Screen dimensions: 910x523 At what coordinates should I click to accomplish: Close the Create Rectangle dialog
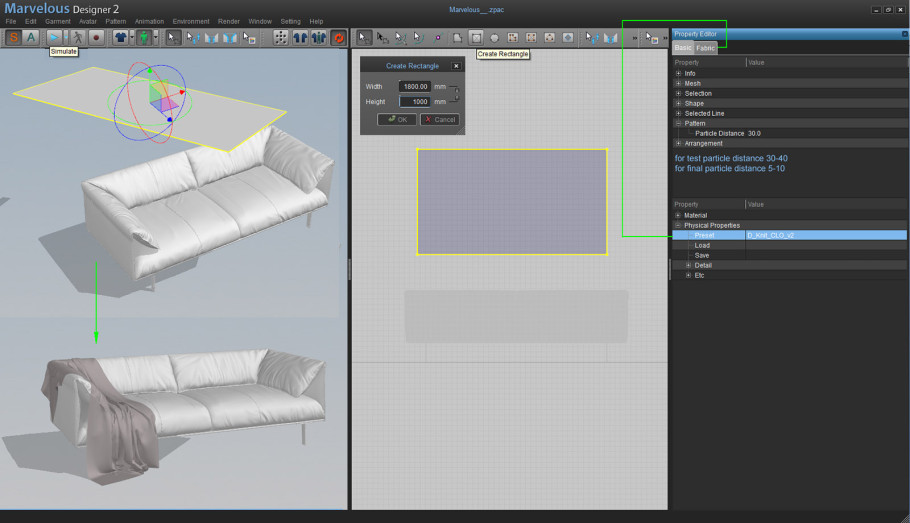coord(456,66)
